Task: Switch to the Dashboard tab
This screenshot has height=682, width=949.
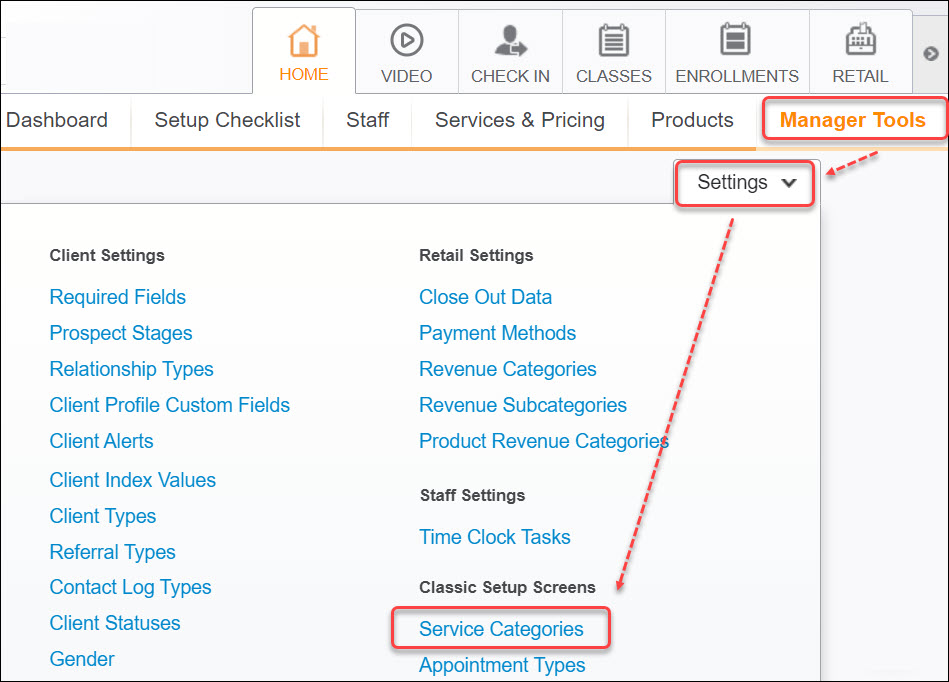Action: pyautogui.click(x=57, y=120)
